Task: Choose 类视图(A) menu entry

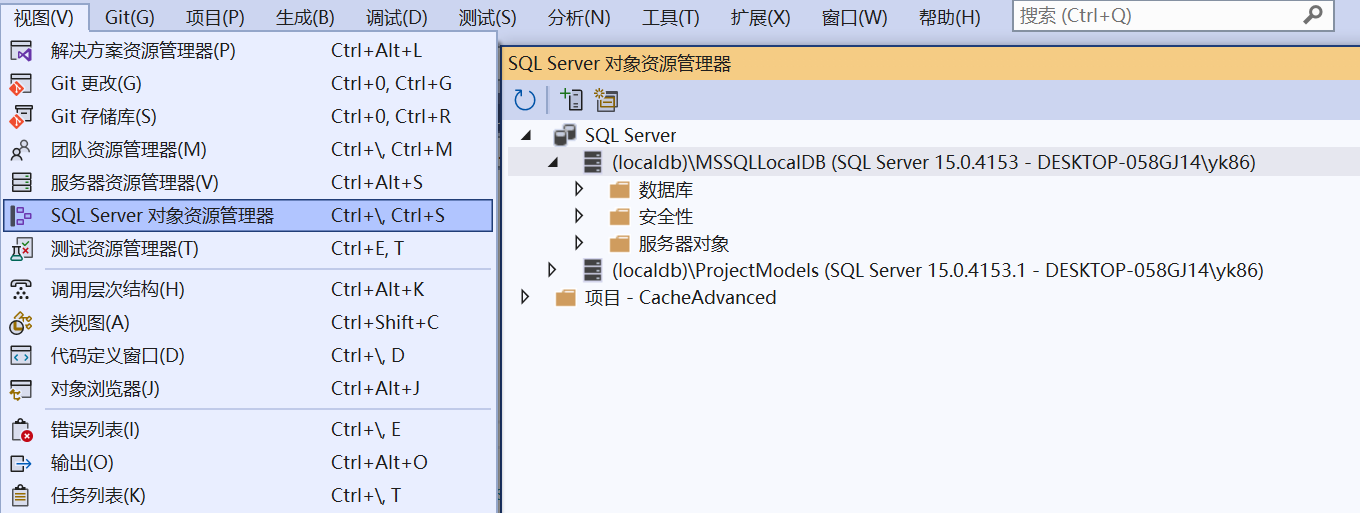Action: [248, 322]
